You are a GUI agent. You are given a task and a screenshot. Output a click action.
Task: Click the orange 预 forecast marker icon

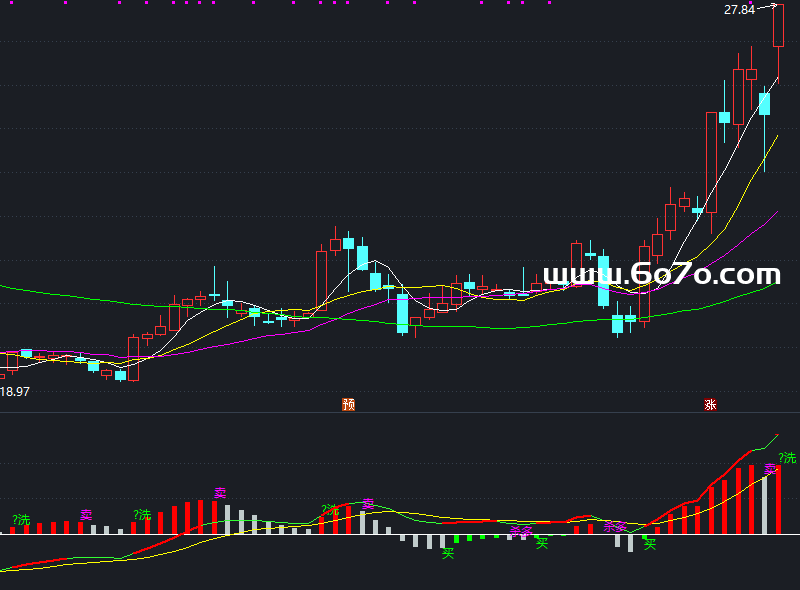tap(348, 405)
